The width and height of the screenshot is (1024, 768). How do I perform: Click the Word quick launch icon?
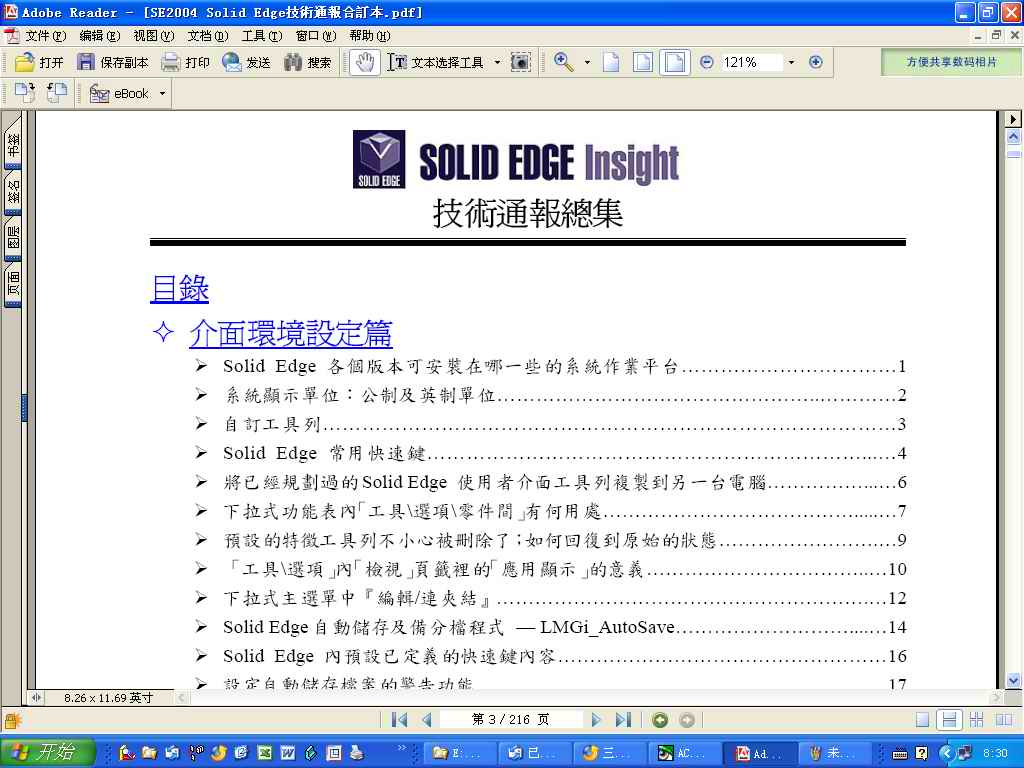[x=288, y=753]
